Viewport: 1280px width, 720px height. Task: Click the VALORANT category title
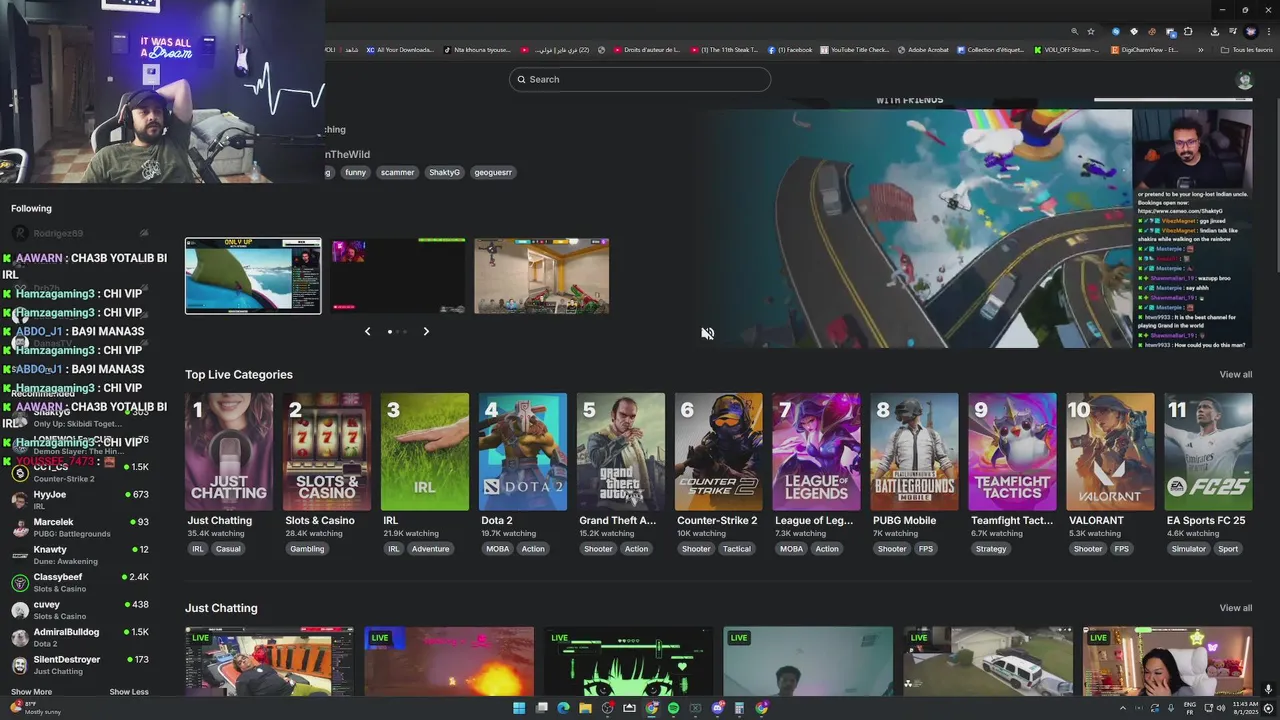[1096, 520]
